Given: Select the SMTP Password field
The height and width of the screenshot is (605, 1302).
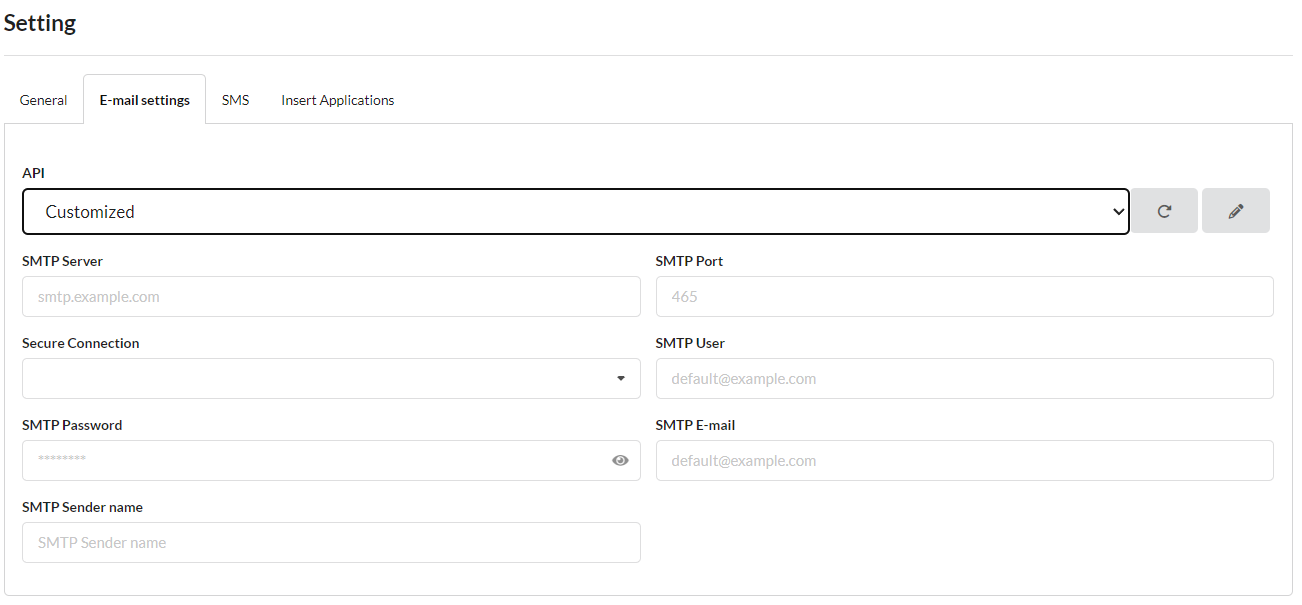Looking at the screenshot, I should click(x=300, y=460).
